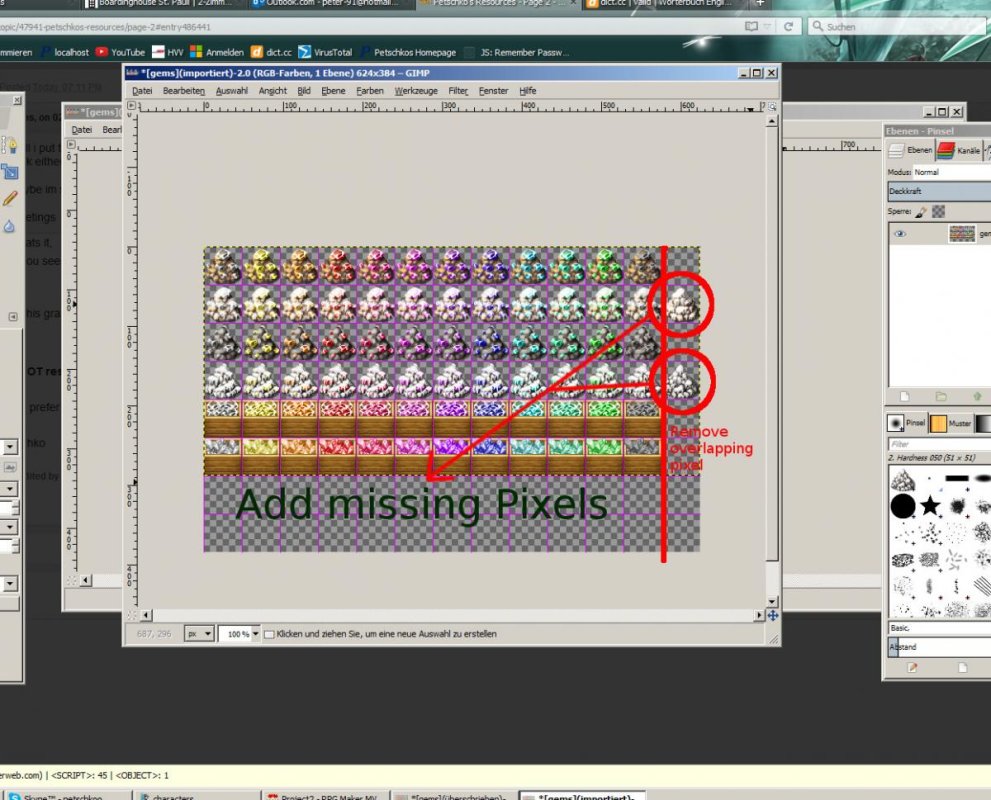This screenshot has height=800, width=991.
Task: Open the dict.cc bookmark
Action: coord(271,52)
